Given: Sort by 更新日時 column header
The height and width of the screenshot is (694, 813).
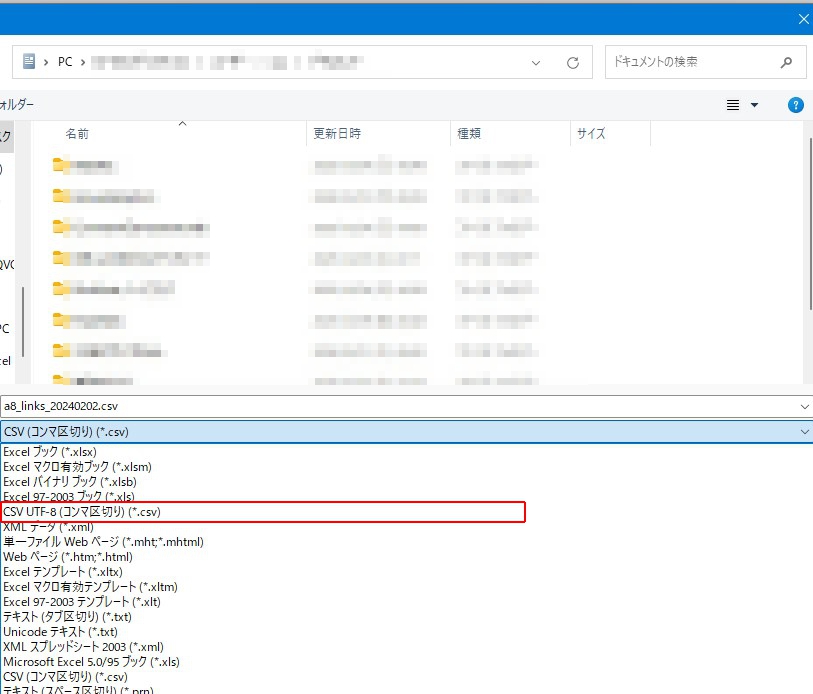Looking at the screenshot, I should [x=337, y=133].
